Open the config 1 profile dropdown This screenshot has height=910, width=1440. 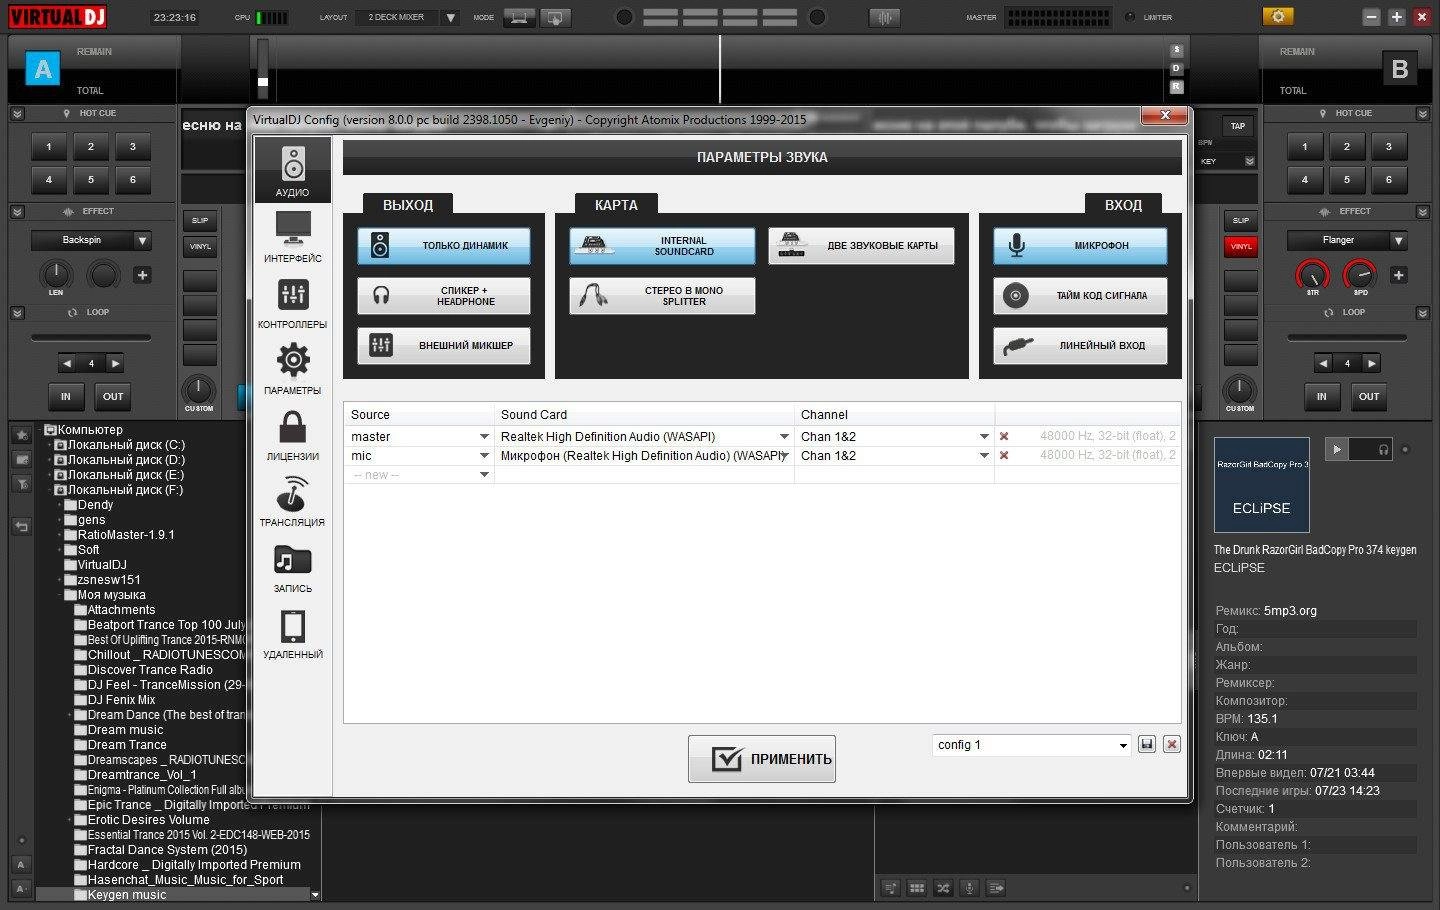point(1125,745)
